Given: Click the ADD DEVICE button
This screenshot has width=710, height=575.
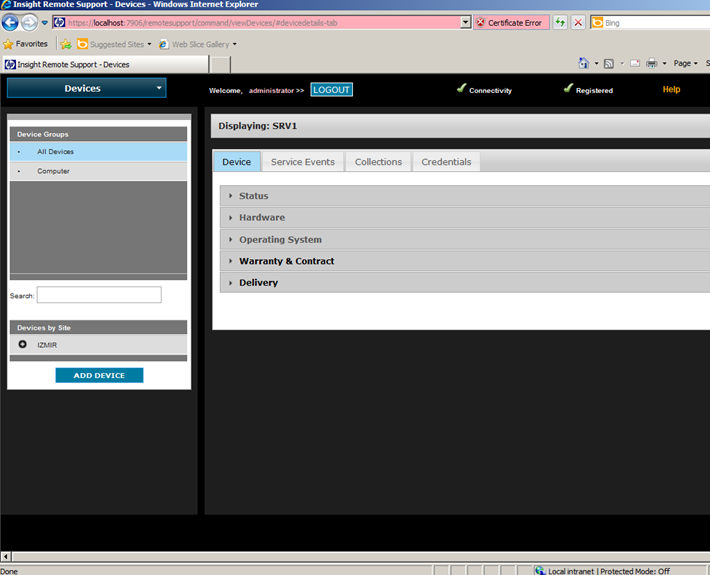Looking at the screenshot, I should point(99,375).
